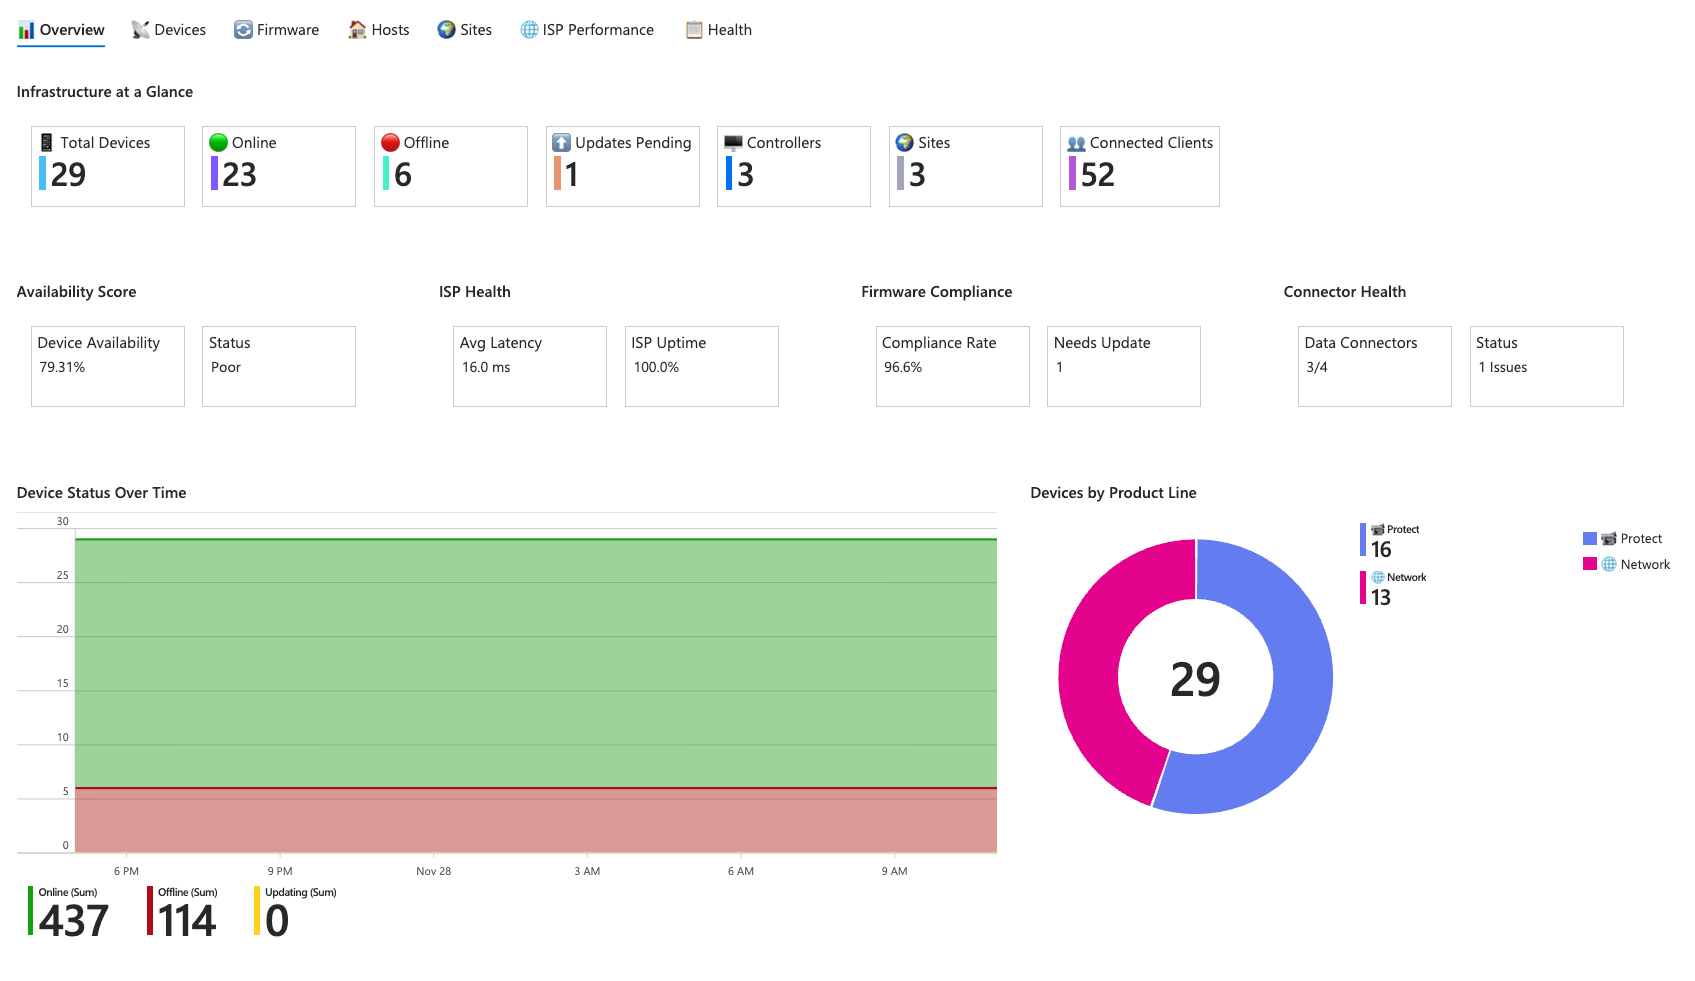Click the Updates Pending arrow icon
The height and width of the screenshot is (981, 1695).
pyautogui.click(x=562, y=143)
